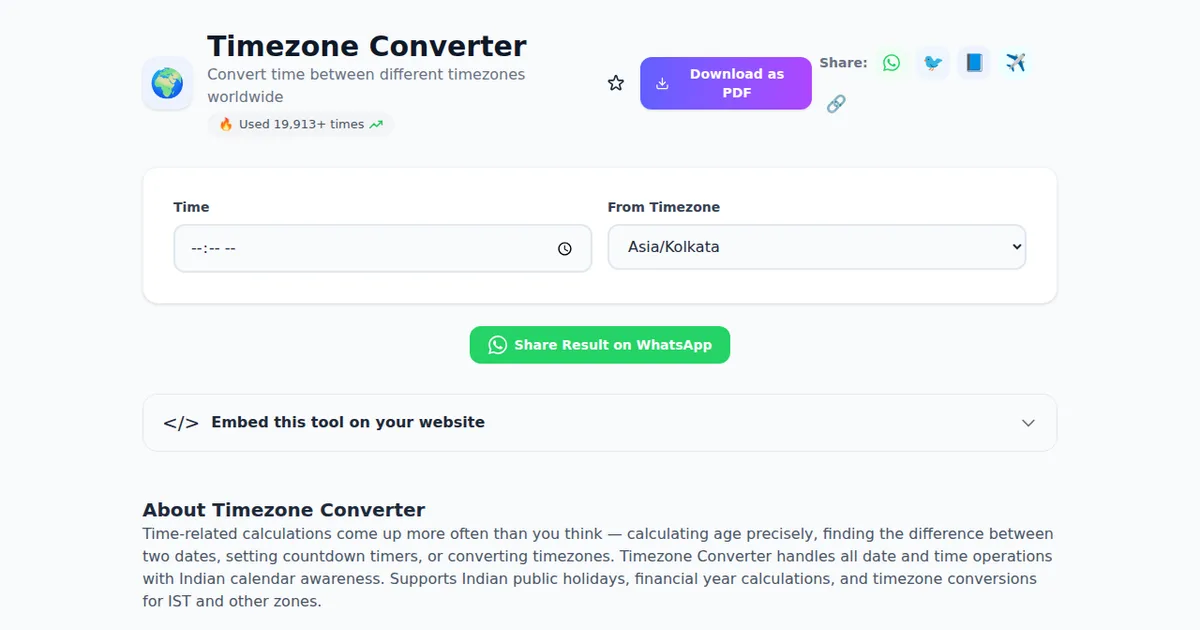Image resolution: width=1200 pixels, height=630 pixels.
Task: Click the star icon to bookmark the tool
Action: [615, 83]
